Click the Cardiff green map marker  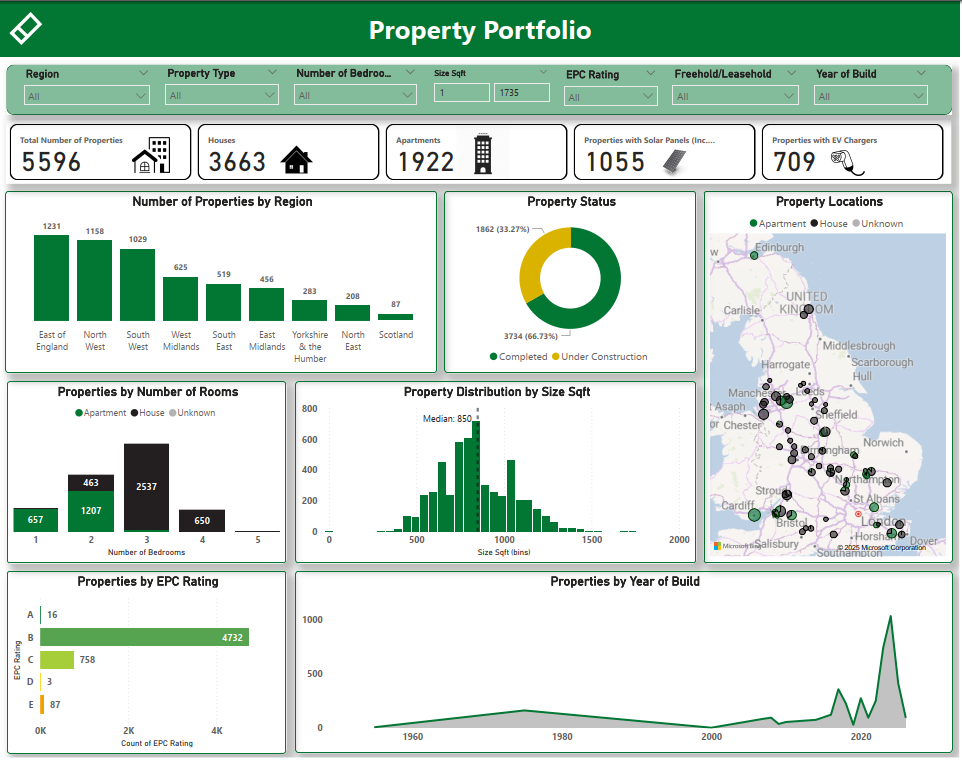pos(755,515)
